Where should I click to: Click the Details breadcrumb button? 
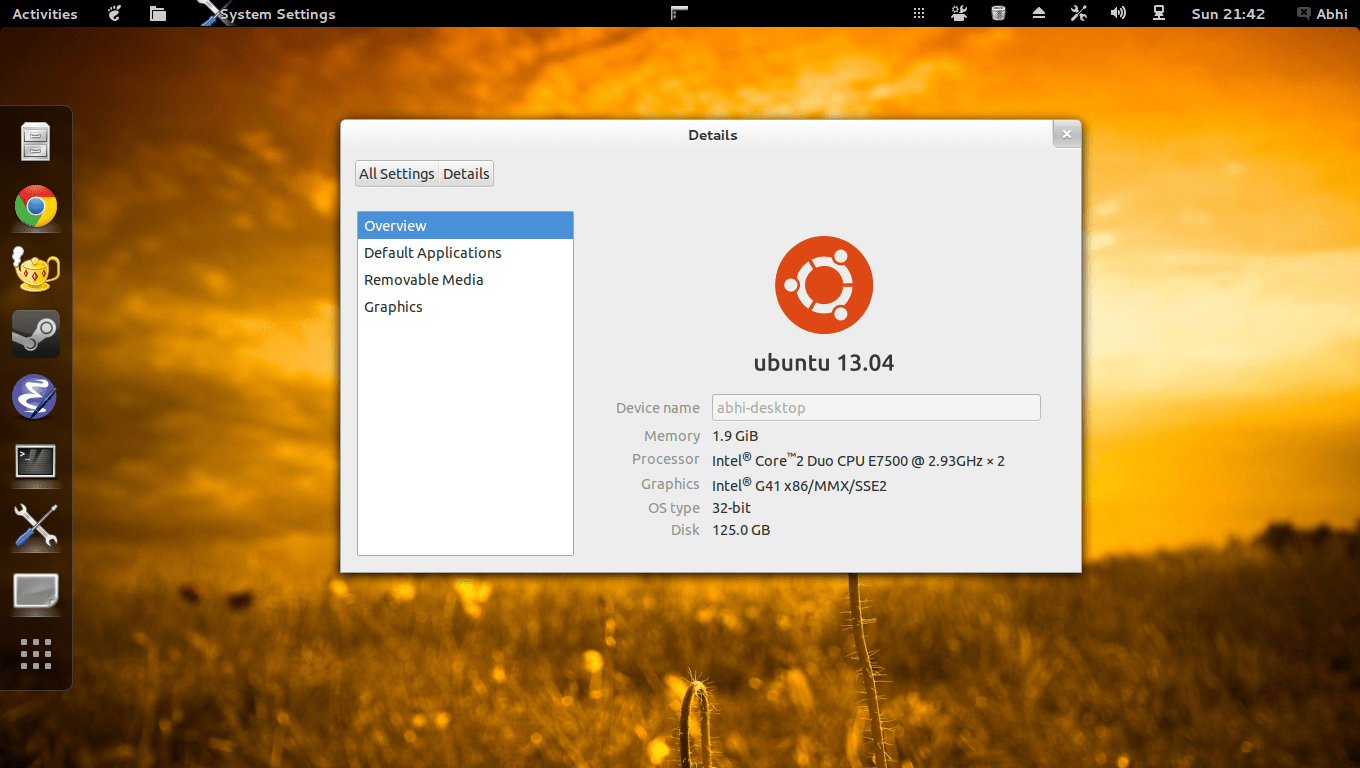[466, 174]
